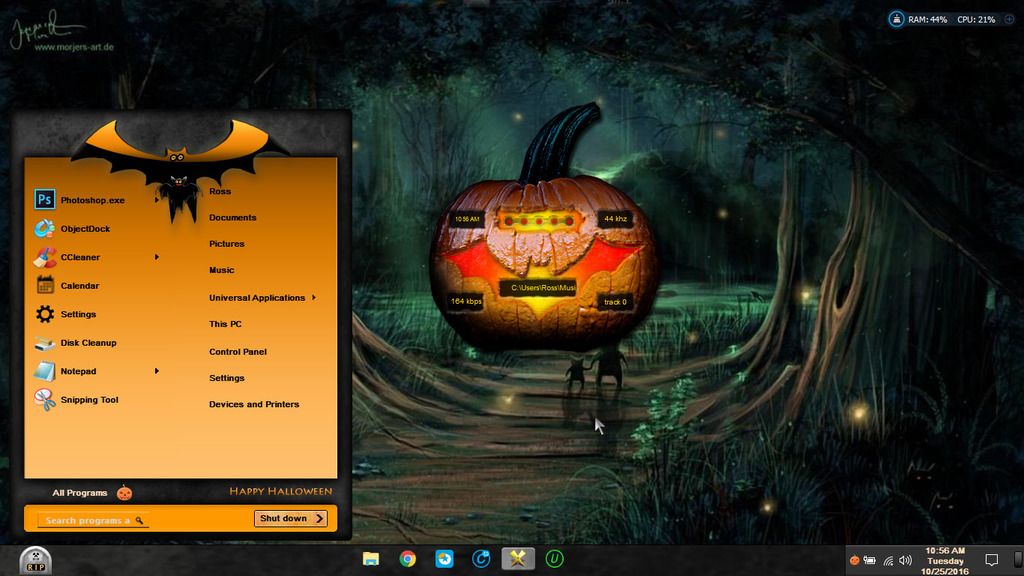The image size is (1024, 576).
Task: Click the Calendar program icon
Action: tap(45, 285)
